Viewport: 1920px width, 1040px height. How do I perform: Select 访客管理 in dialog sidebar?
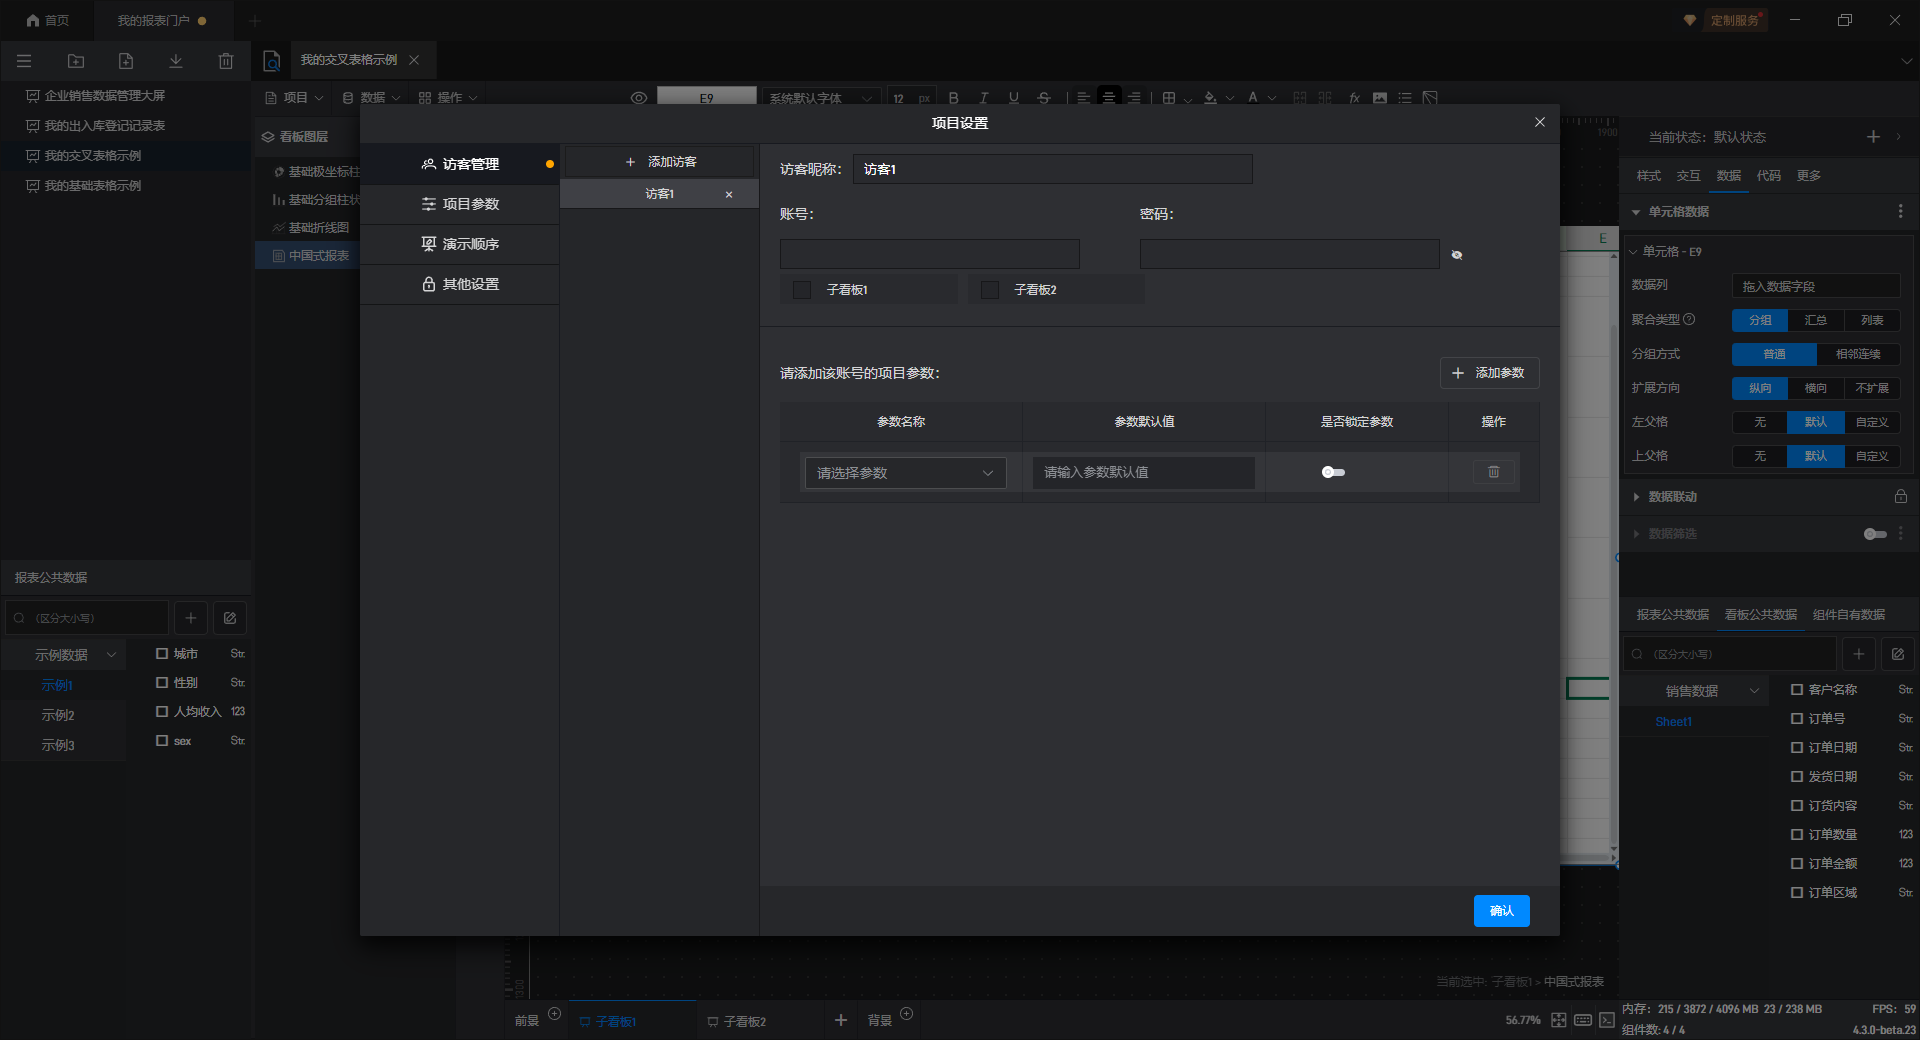pyautogui.click(x=459, y=164)
